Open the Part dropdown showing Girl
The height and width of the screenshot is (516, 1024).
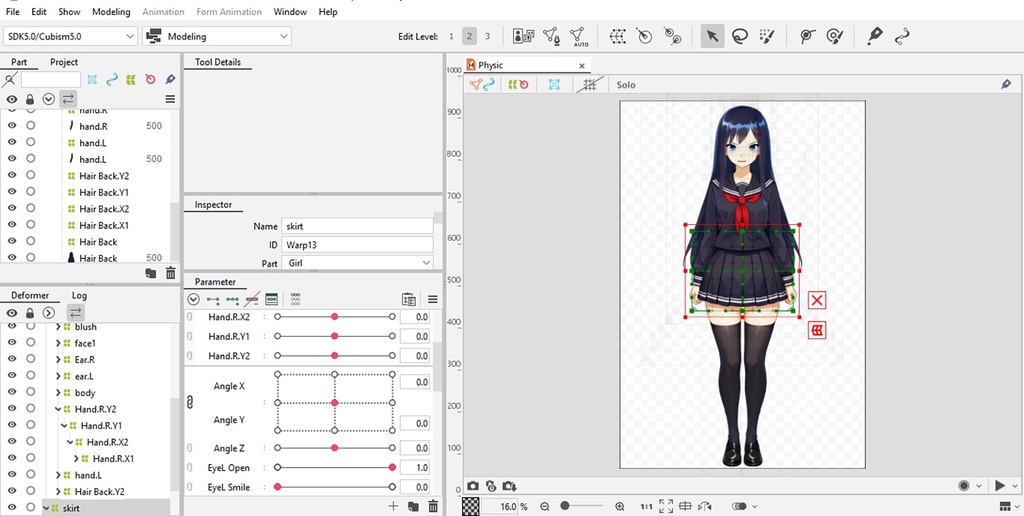point(357,263)
